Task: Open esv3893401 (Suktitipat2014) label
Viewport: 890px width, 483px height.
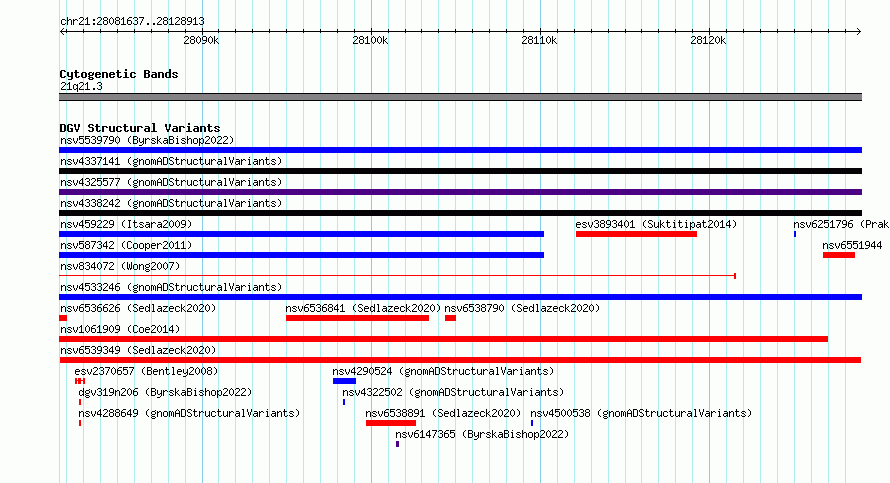Action: [x=656, y=224]
